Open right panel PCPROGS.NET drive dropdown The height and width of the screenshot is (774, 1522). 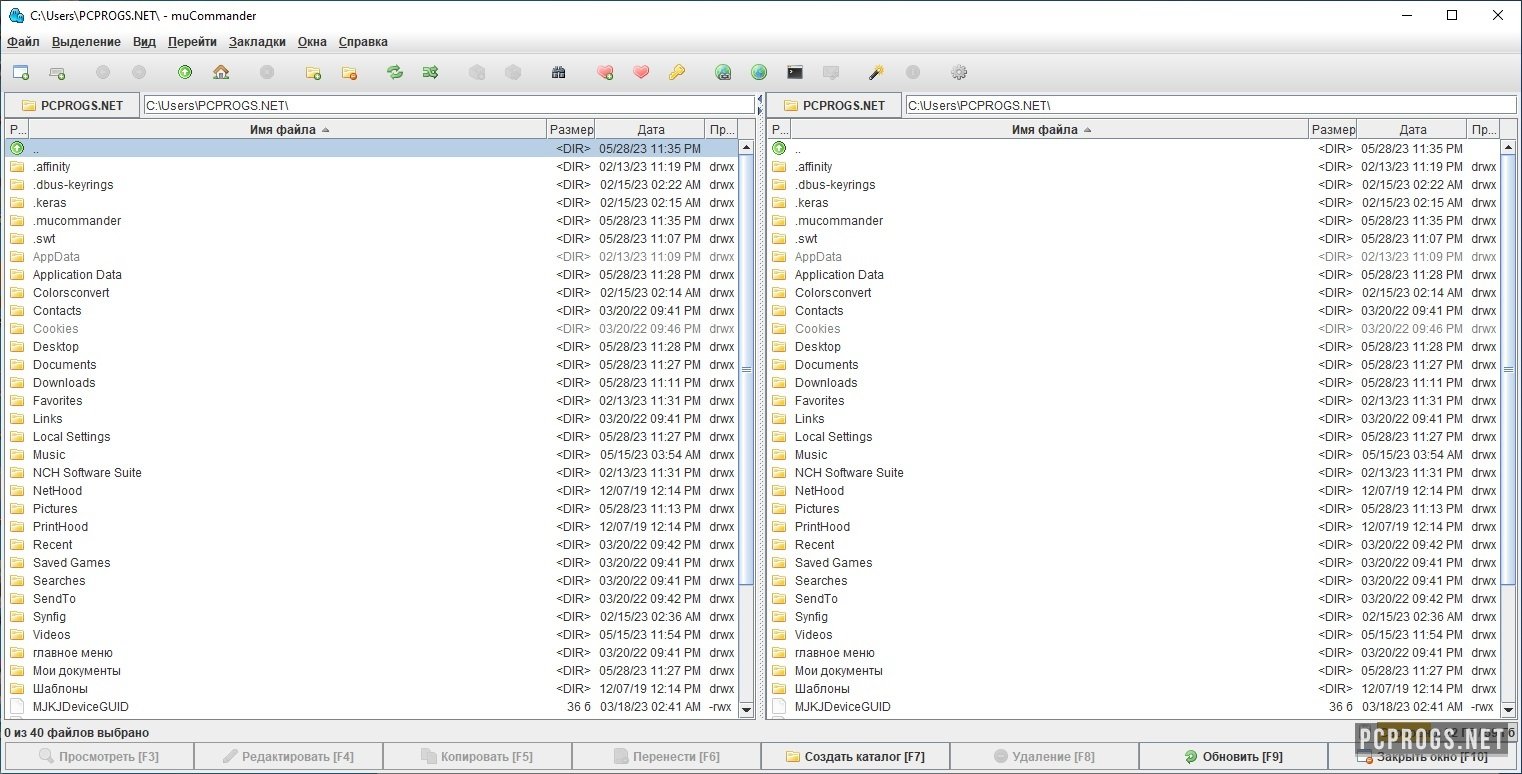pyautogui.click(x=834, y=105)
